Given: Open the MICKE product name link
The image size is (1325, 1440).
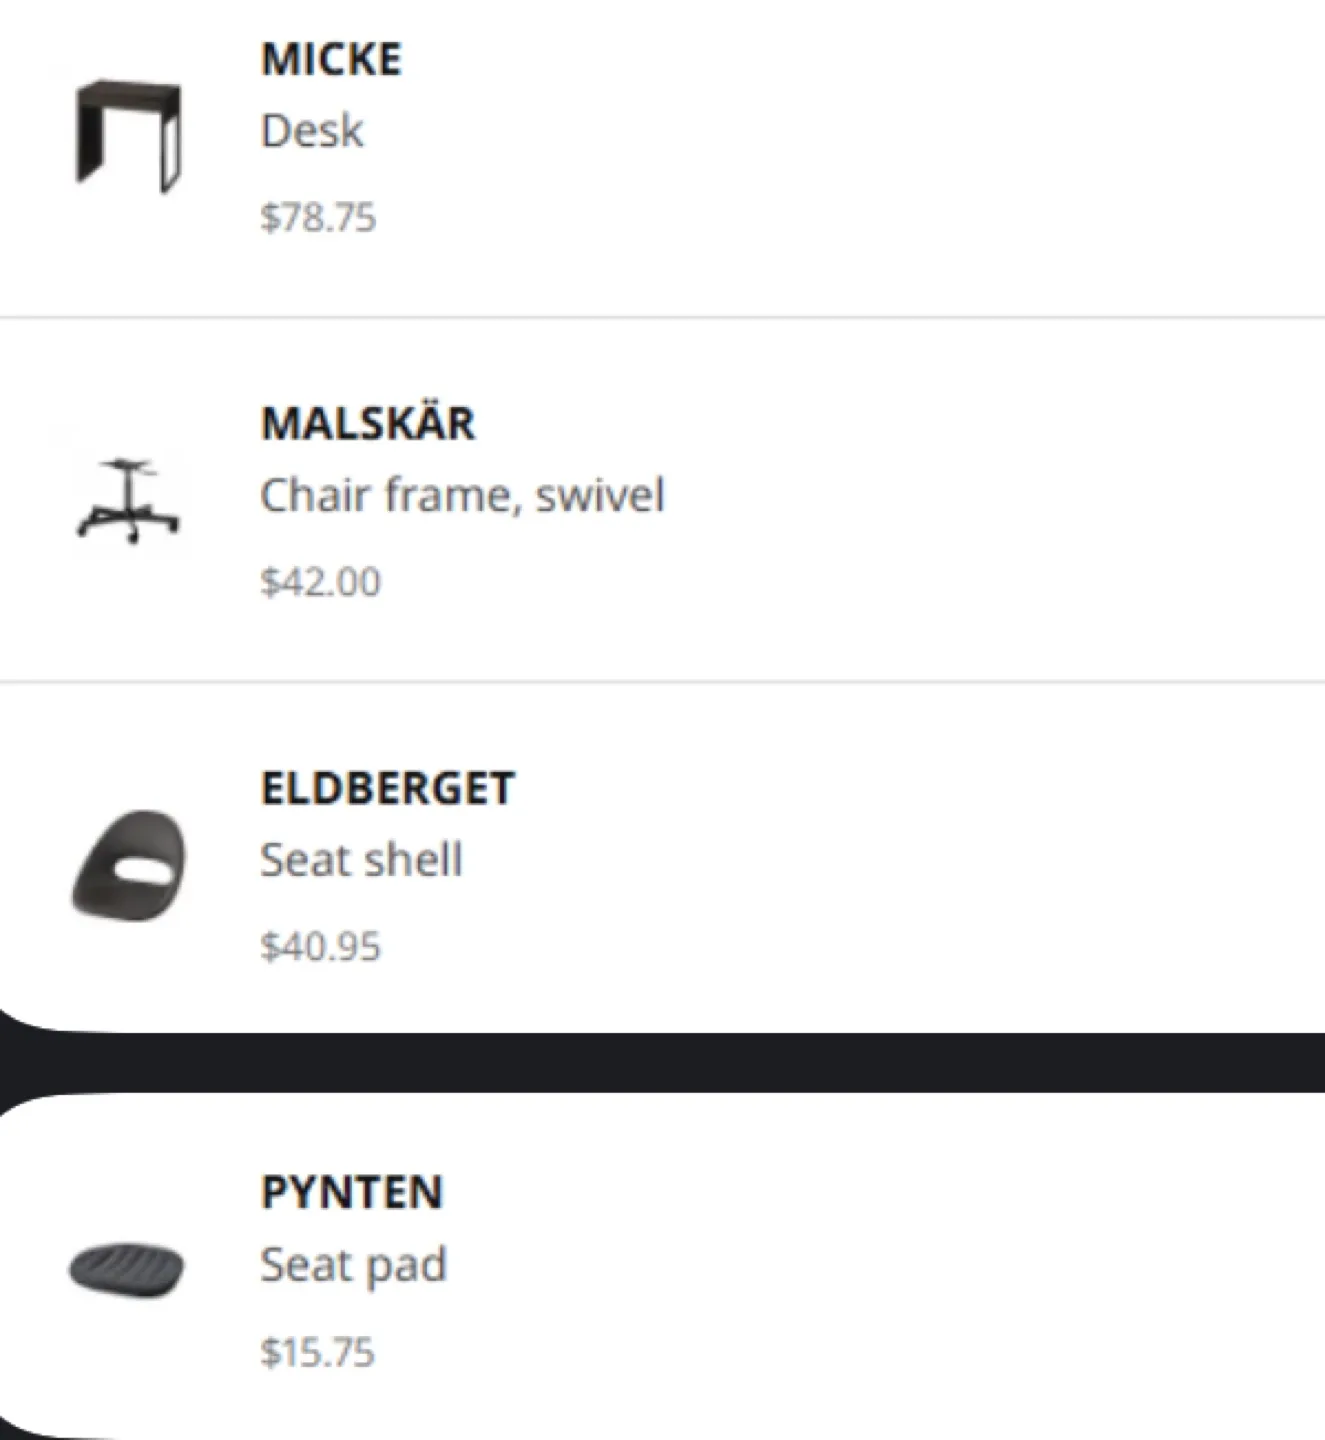Looking at the screenshot, I should [x=330, y=58].
